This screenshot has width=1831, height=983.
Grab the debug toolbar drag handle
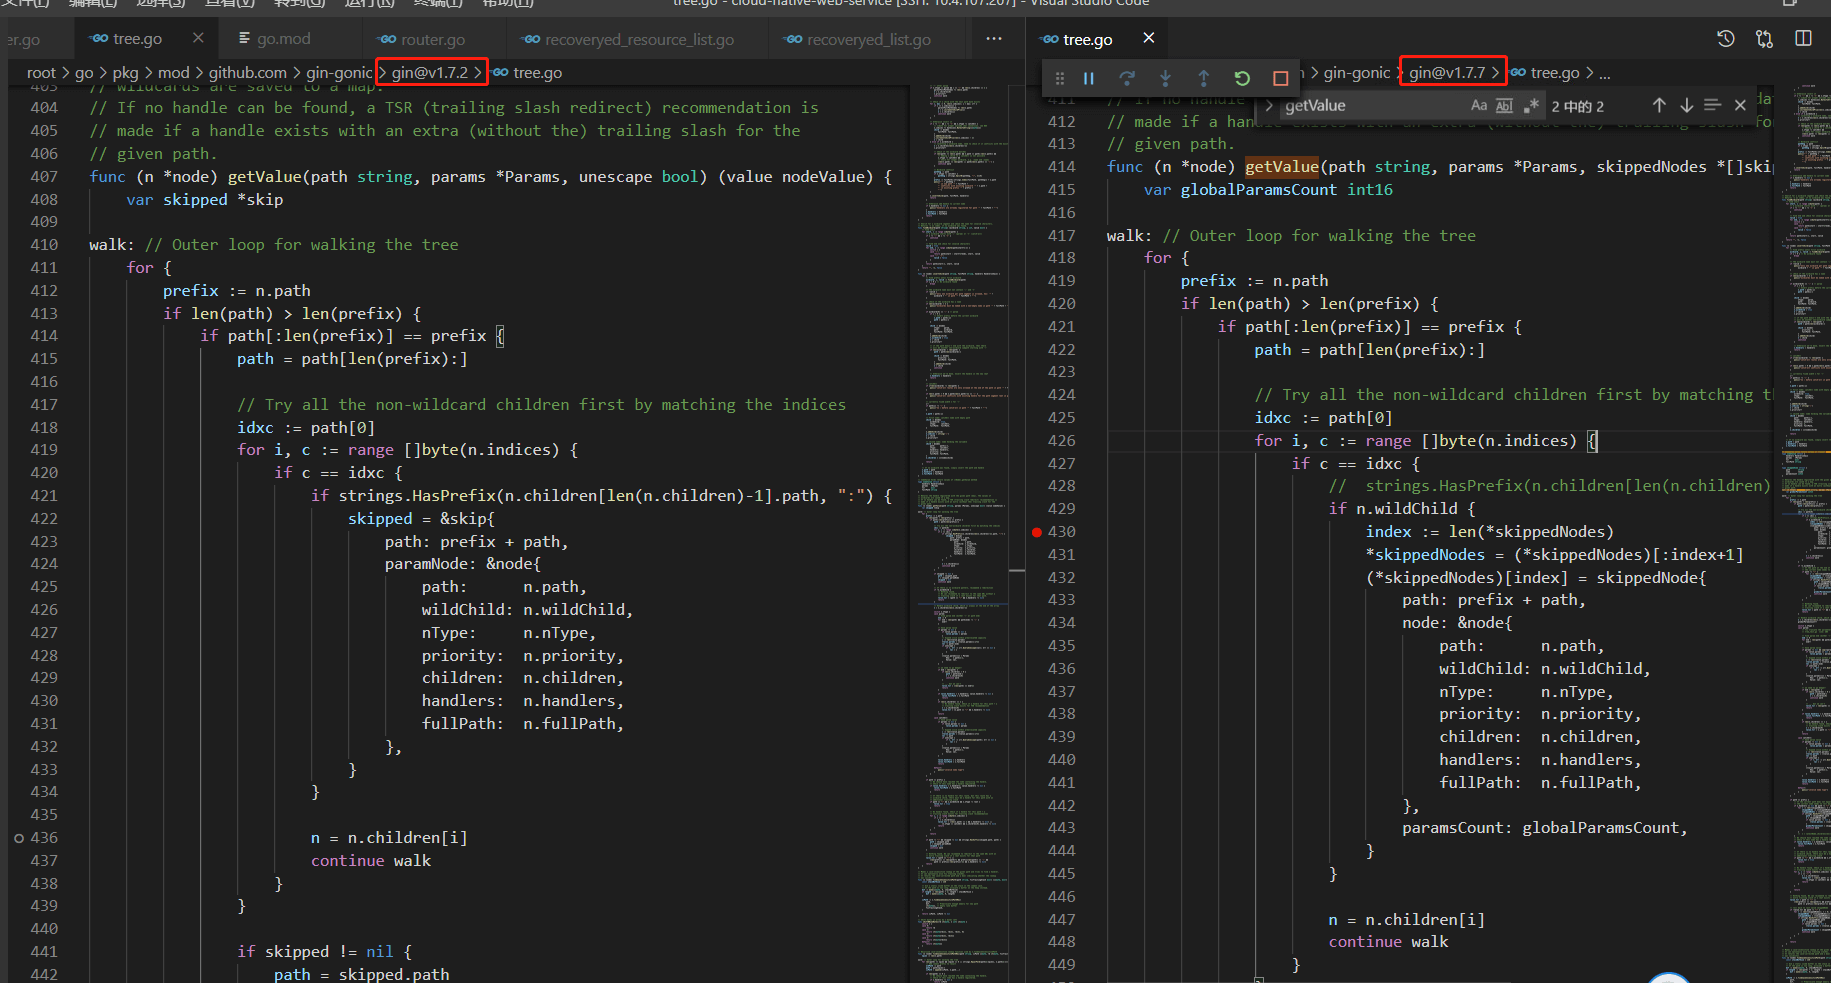point(1060,78)
